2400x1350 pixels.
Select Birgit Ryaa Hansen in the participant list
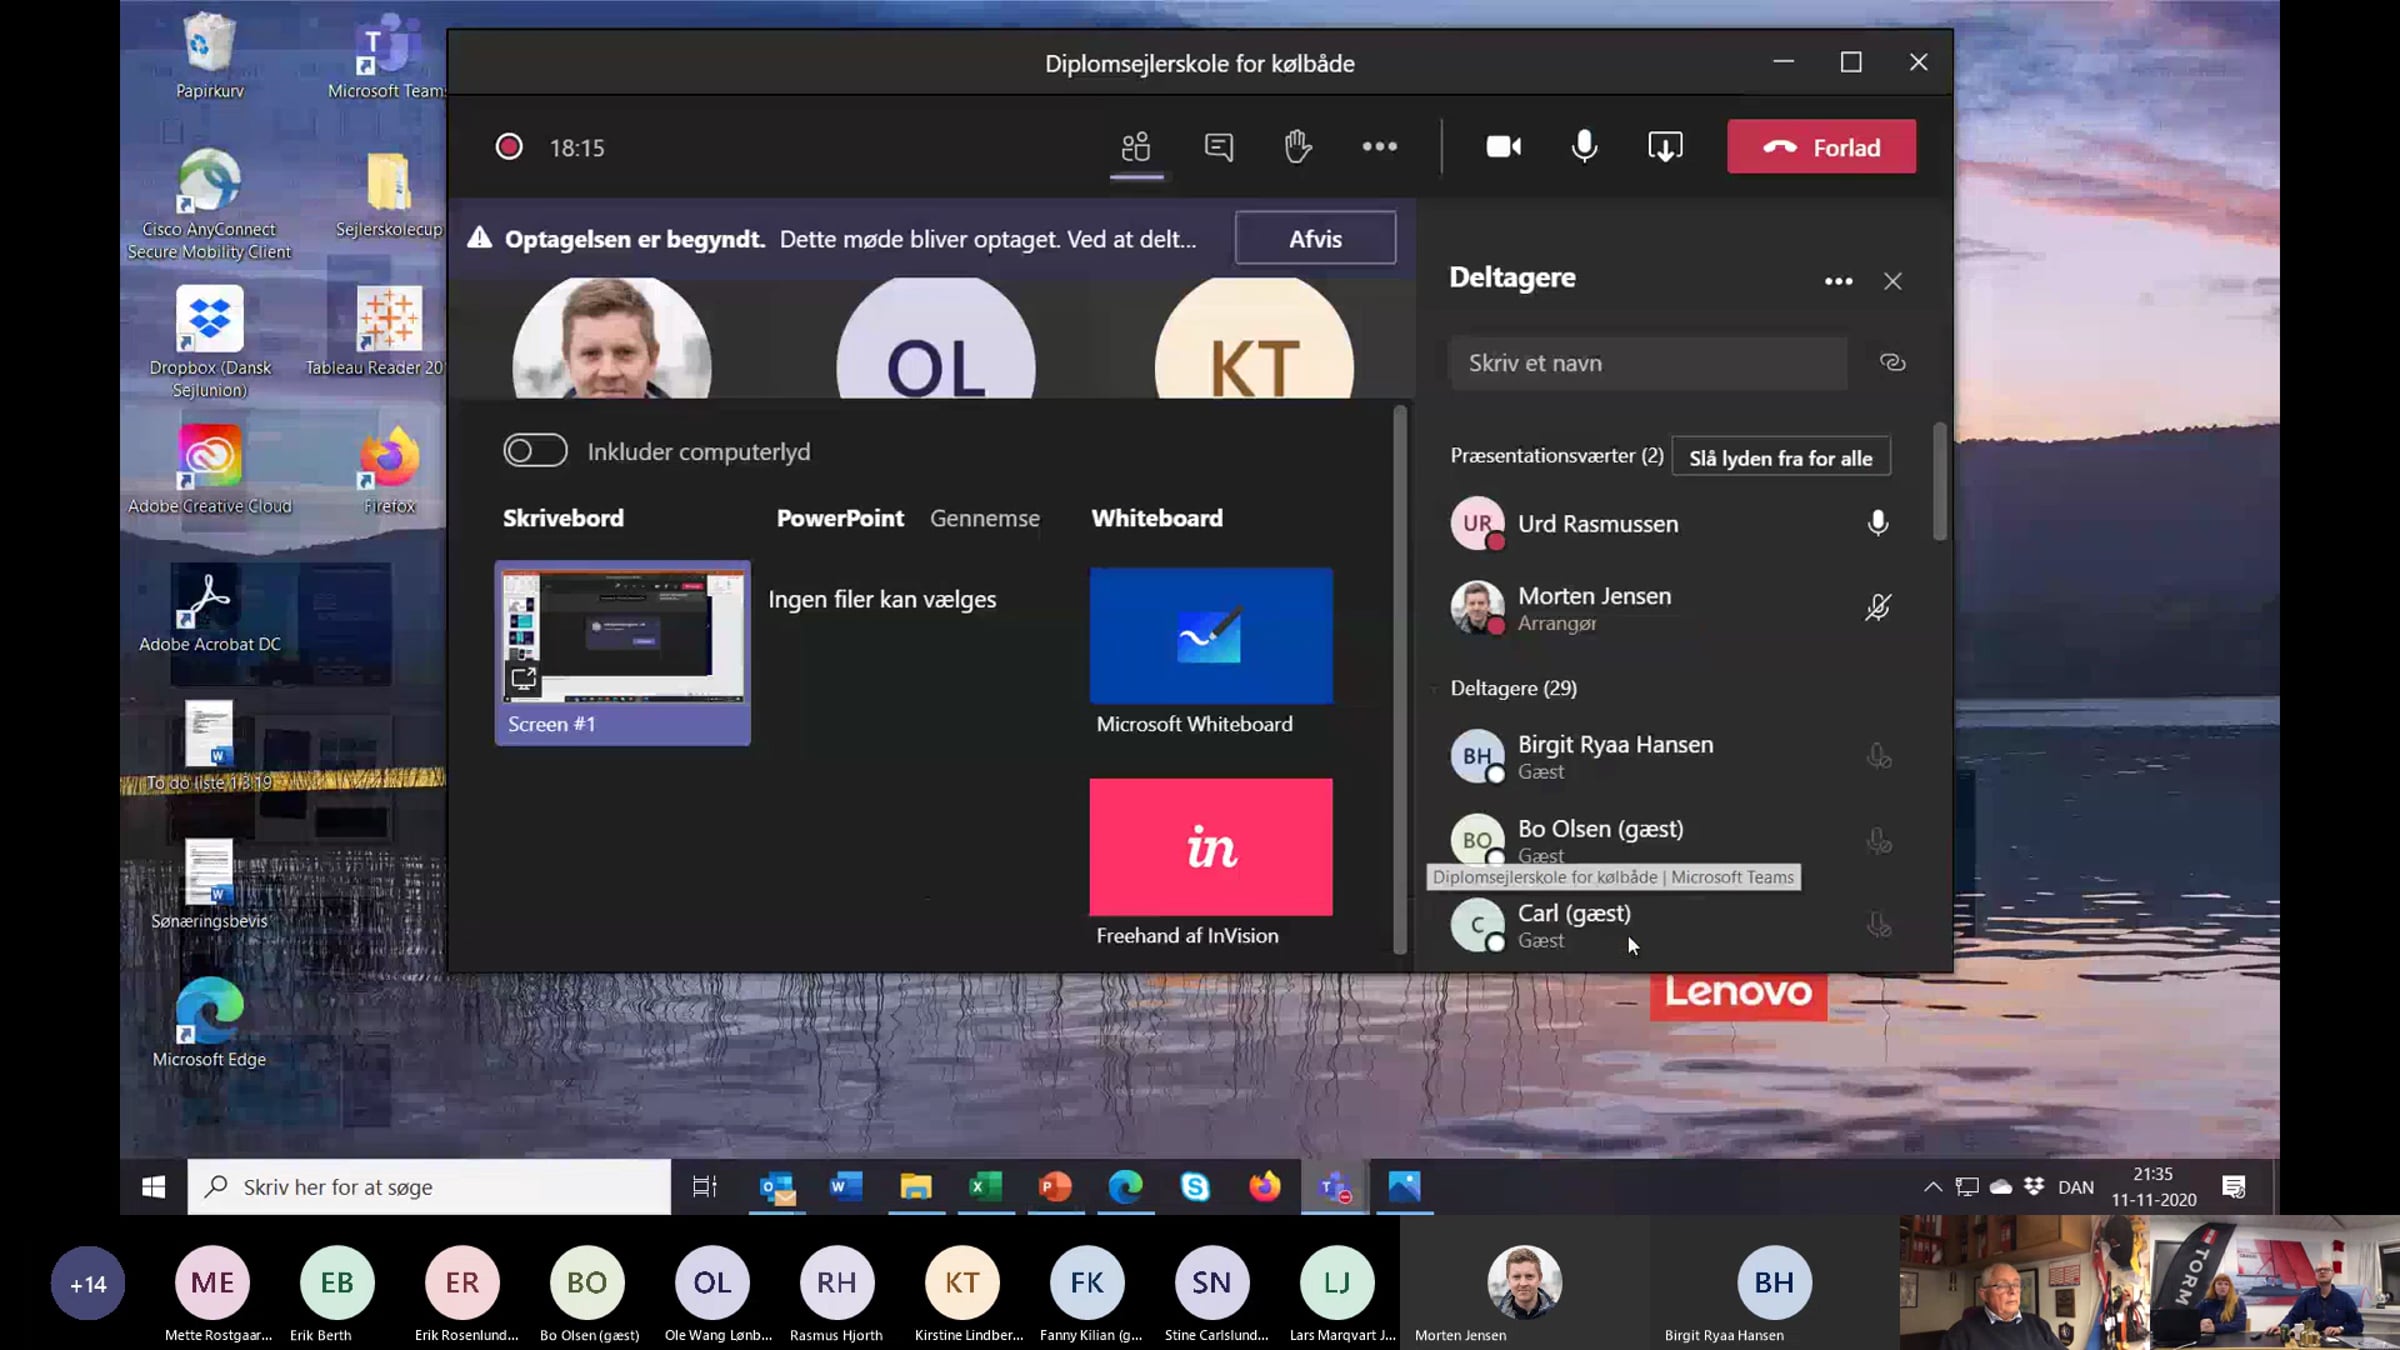(x=1670, y=756)
